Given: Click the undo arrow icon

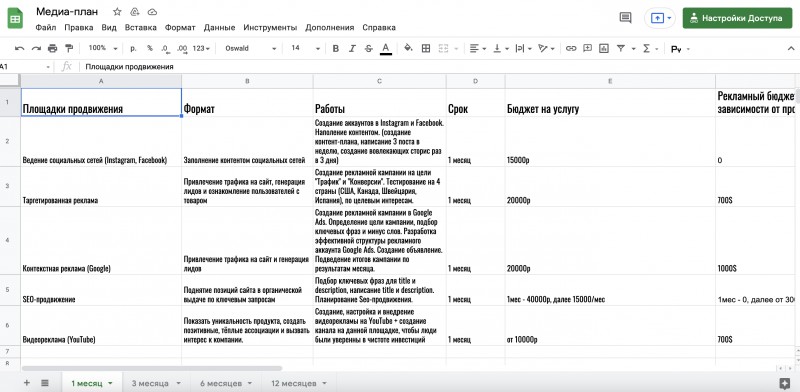Looking at the screenshot, I should click(19, 48).
